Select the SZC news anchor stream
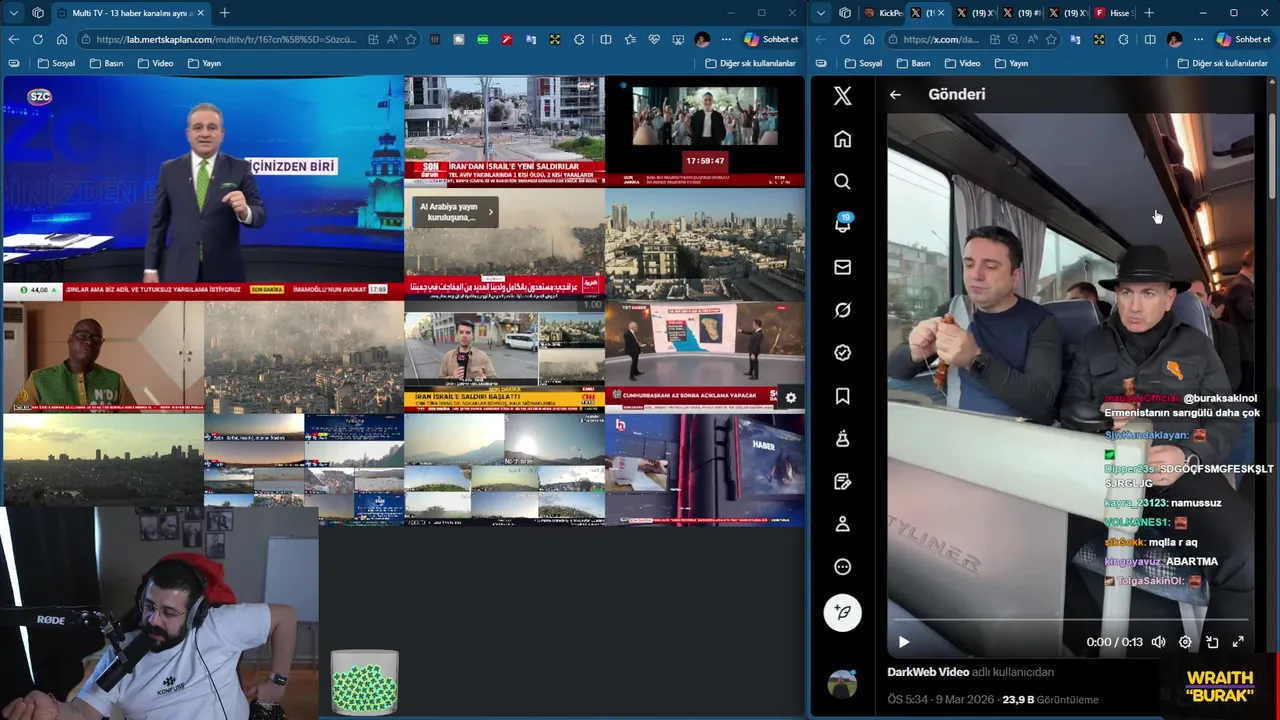 click(203, 189)
